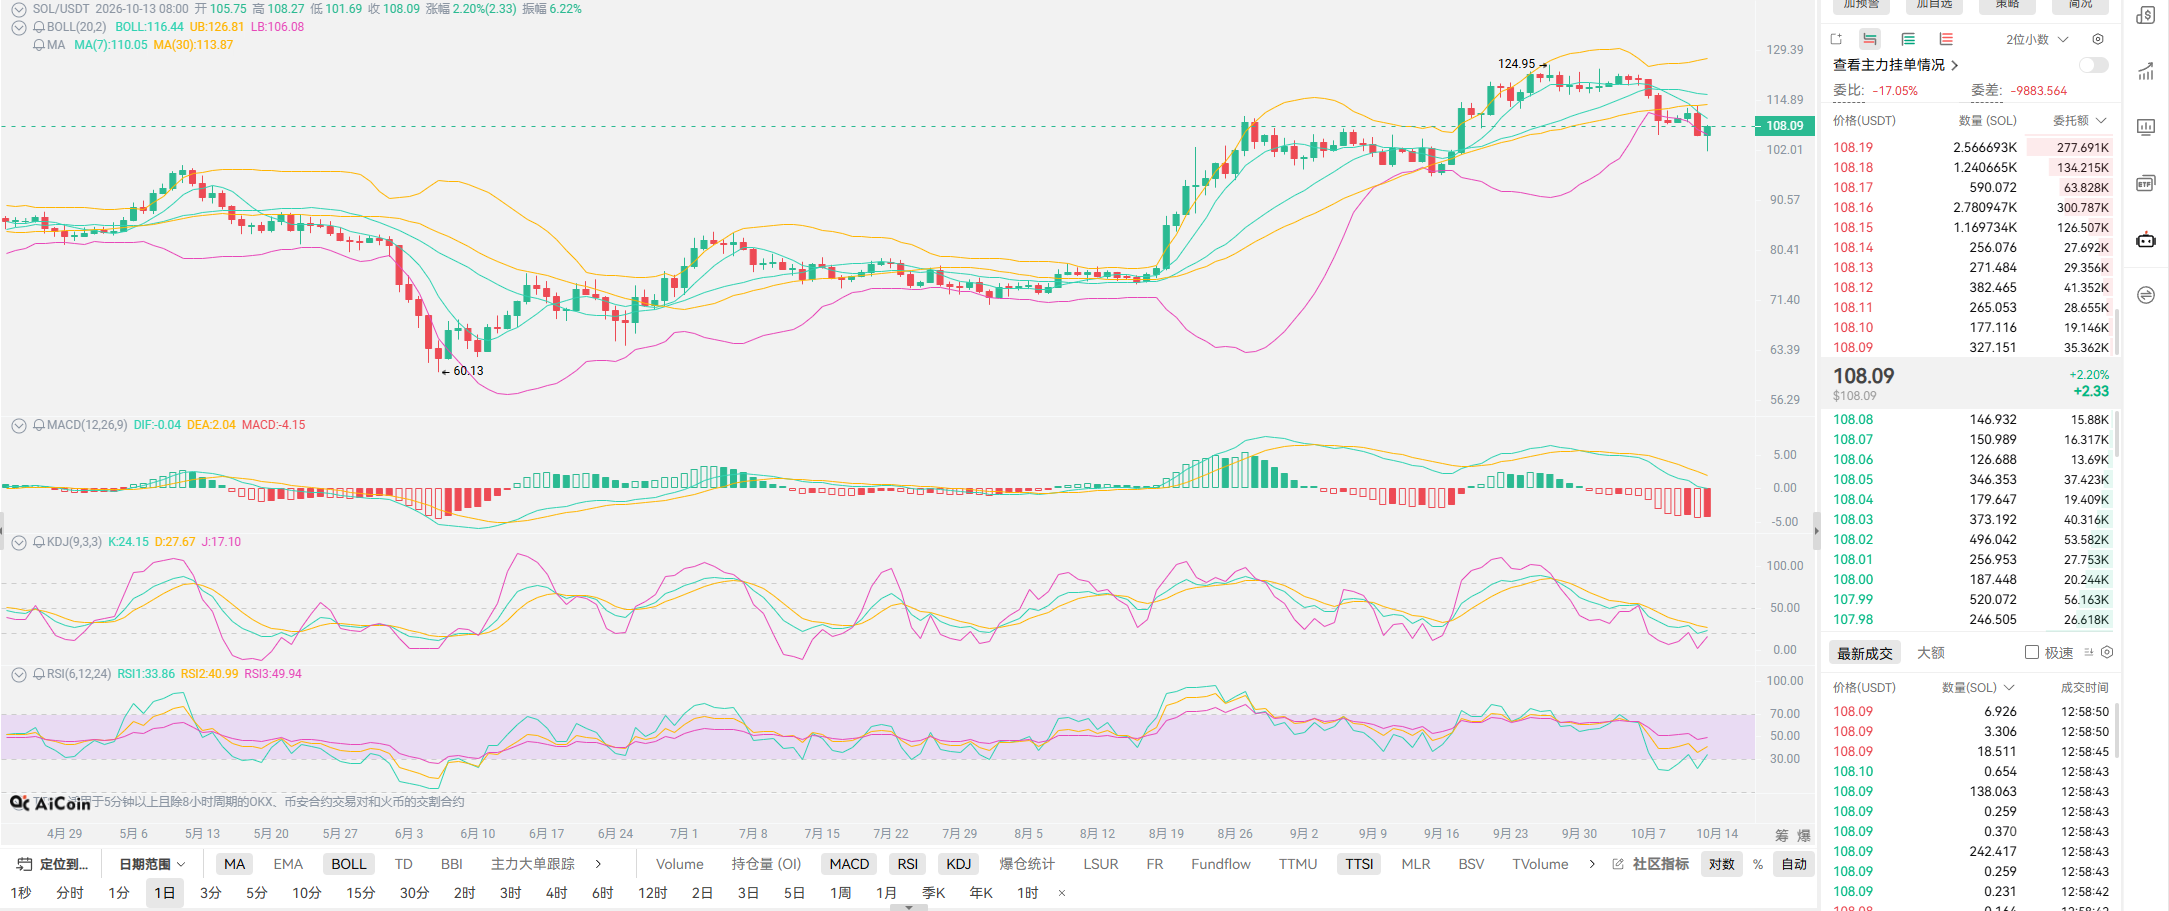Select the 最新成交 tab
The image size is (2169, 911).
1865,653
